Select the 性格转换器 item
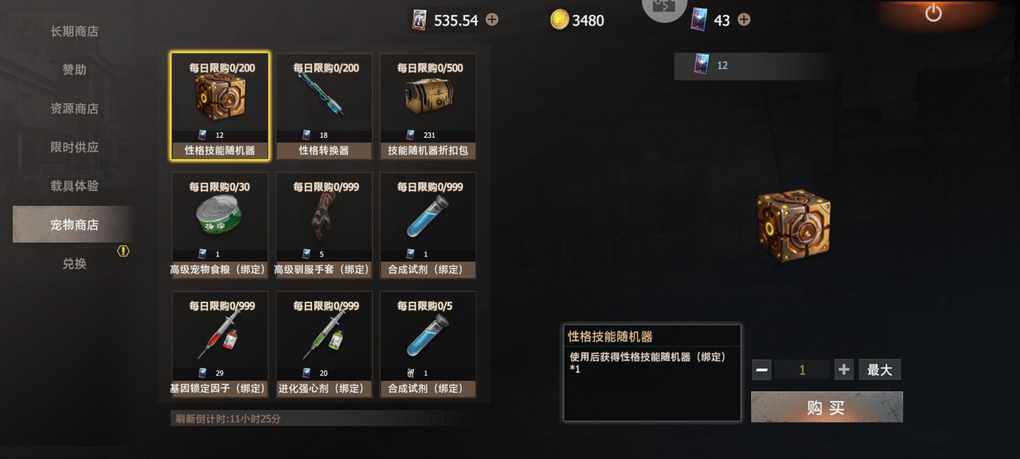The image size is (1020, 459). [x=324, y=106]
